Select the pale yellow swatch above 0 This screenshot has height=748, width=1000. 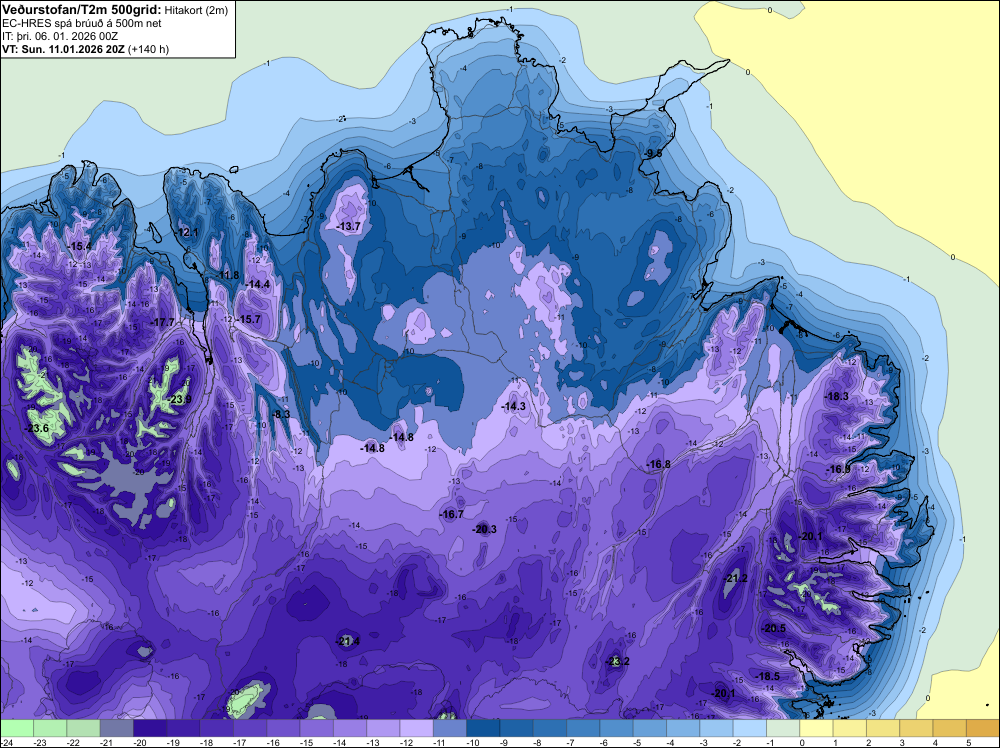[x=816, y=728]
